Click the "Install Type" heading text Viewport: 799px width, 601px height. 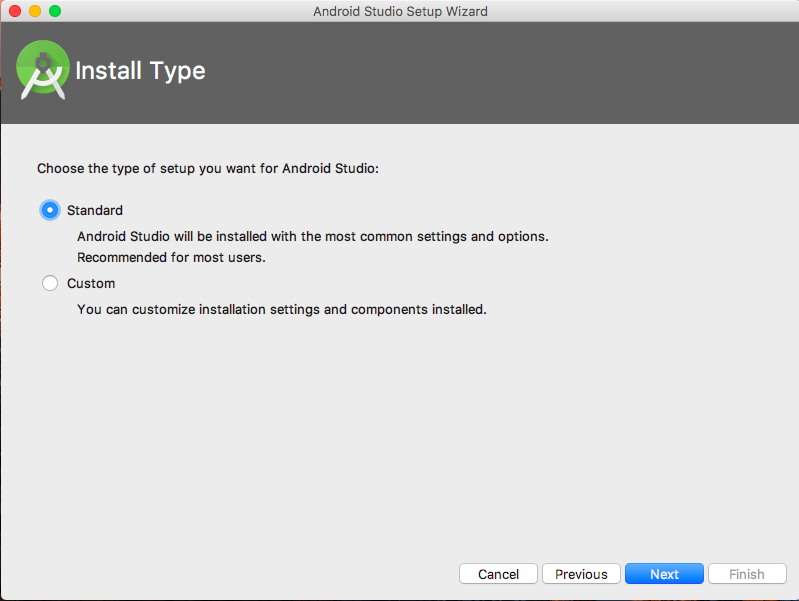point(140,71)
